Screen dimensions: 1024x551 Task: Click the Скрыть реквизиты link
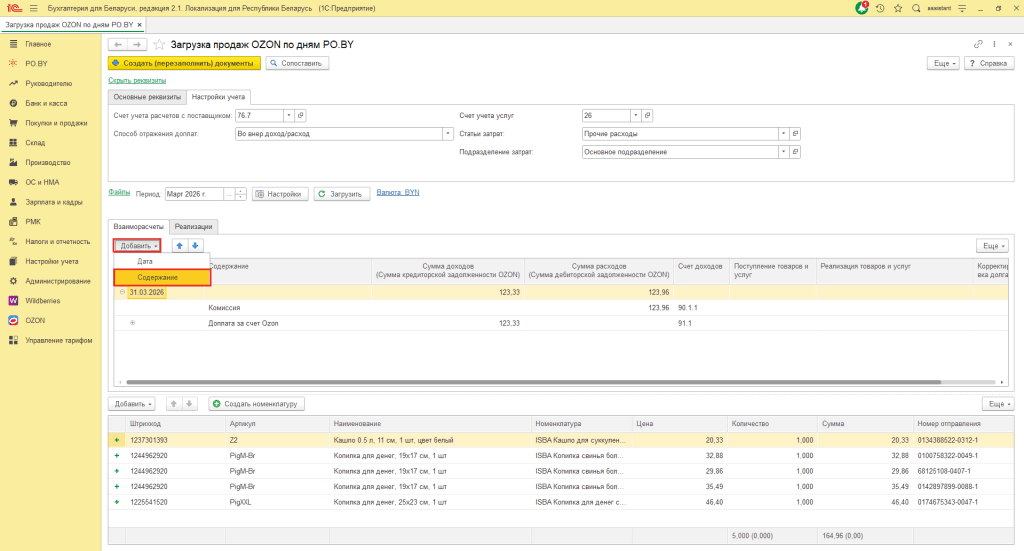[137, 80]
